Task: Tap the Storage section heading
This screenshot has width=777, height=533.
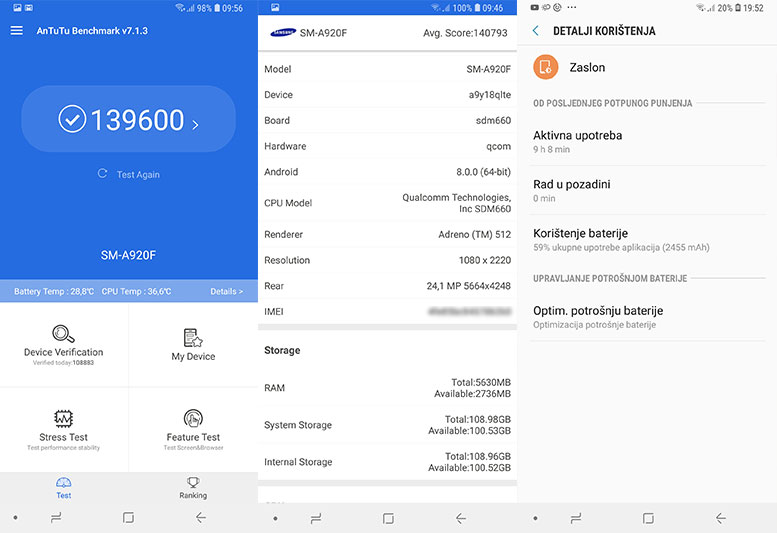Action: pos(282,350)
